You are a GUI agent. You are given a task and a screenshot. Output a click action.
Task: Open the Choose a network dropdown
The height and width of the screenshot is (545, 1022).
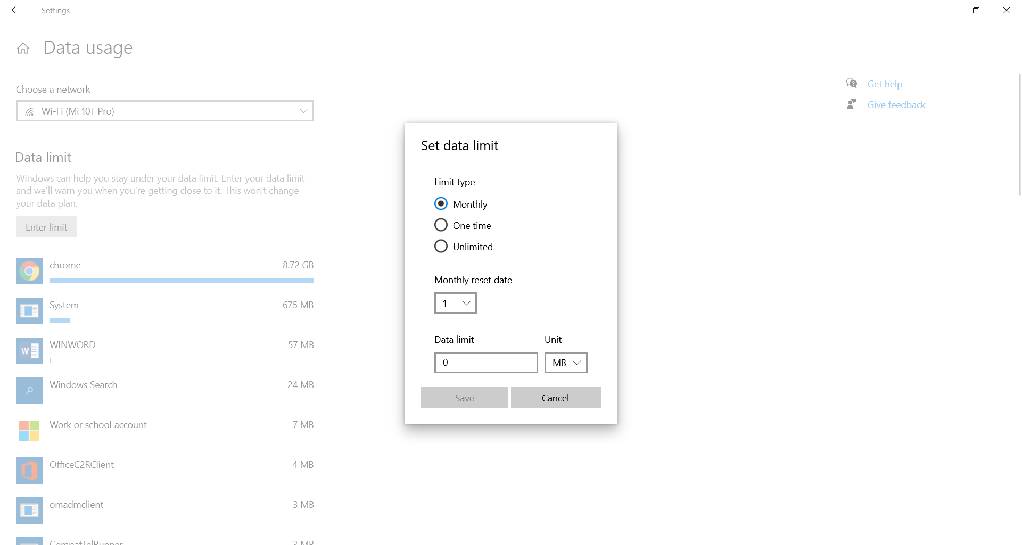click(165, 111)
